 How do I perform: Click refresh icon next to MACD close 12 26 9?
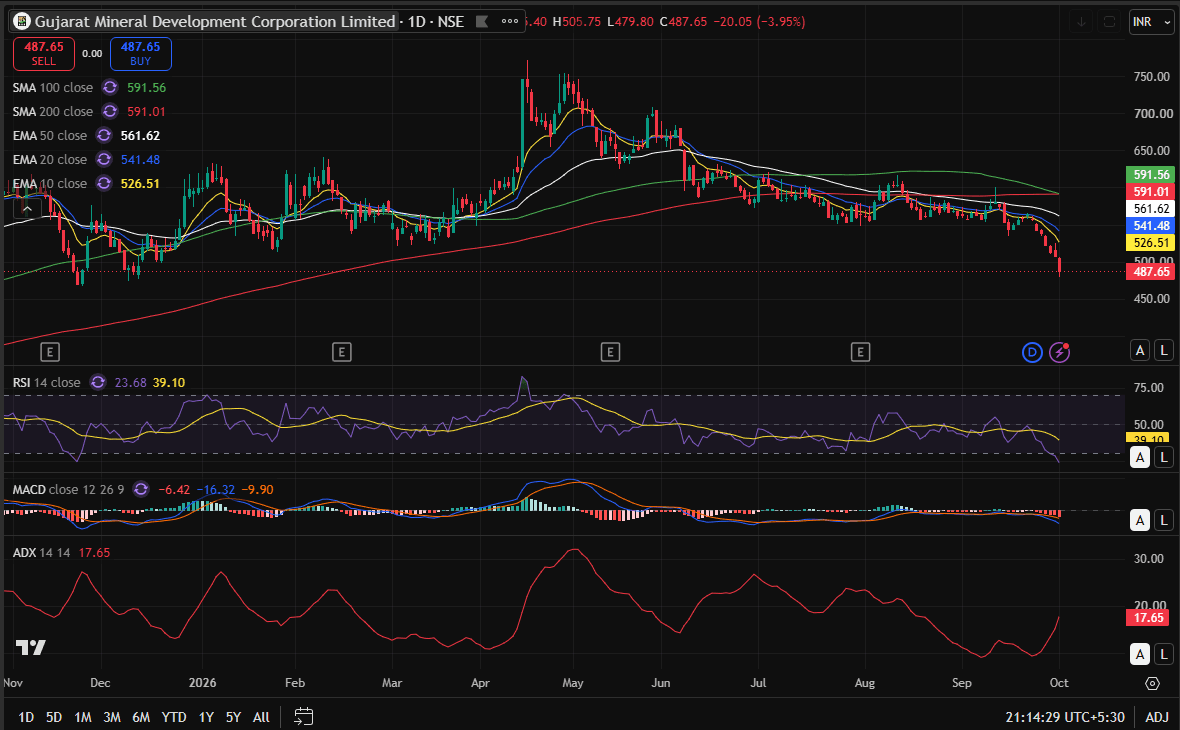coord(141,489)
